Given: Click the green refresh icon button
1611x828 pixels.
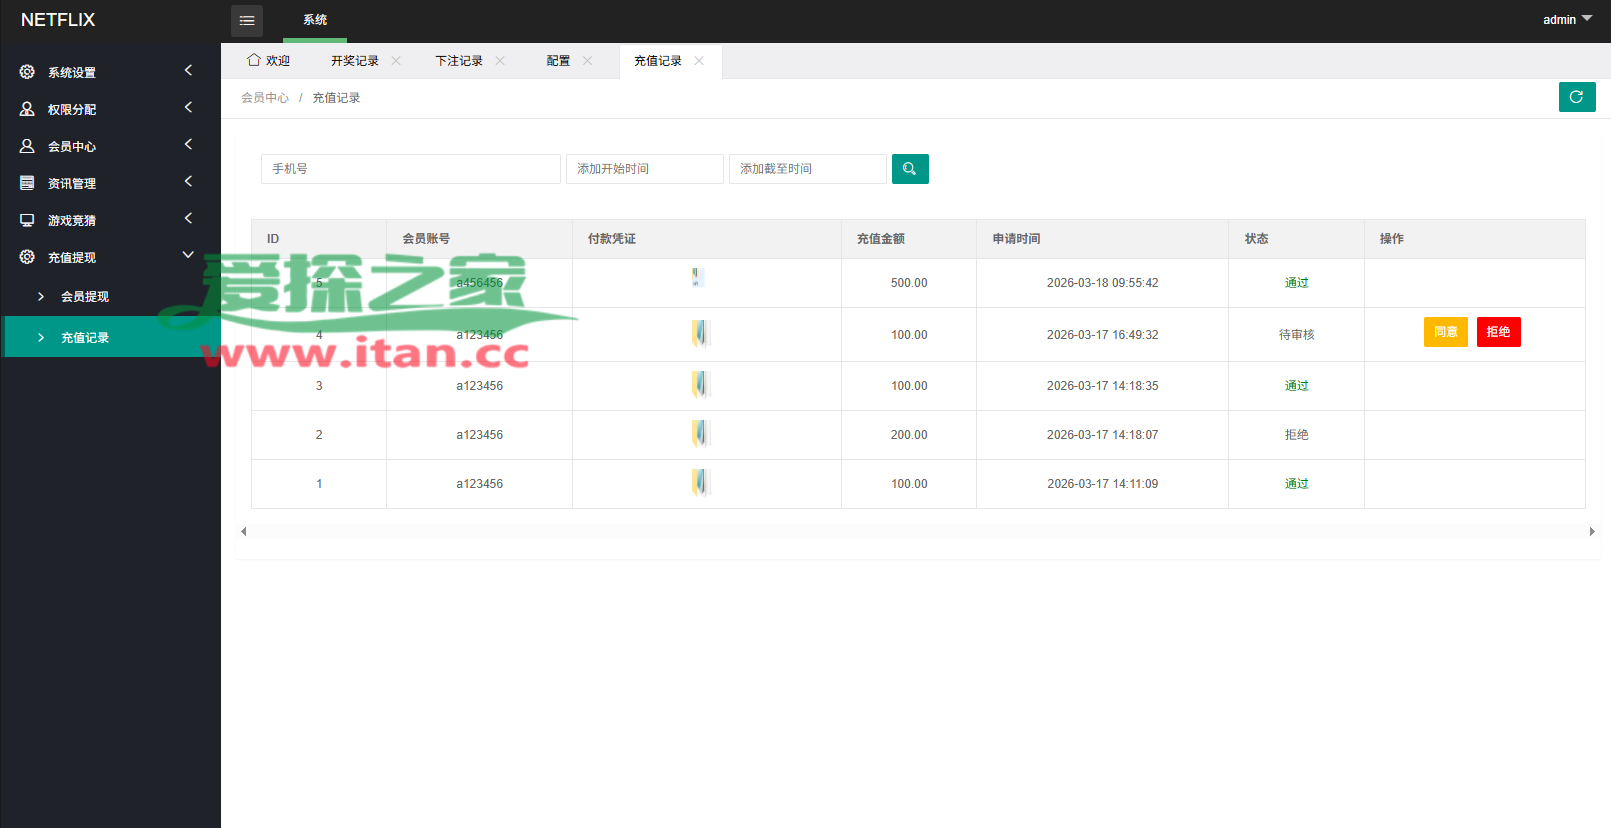Looking at the screenshot, I should pos(1576,97).
